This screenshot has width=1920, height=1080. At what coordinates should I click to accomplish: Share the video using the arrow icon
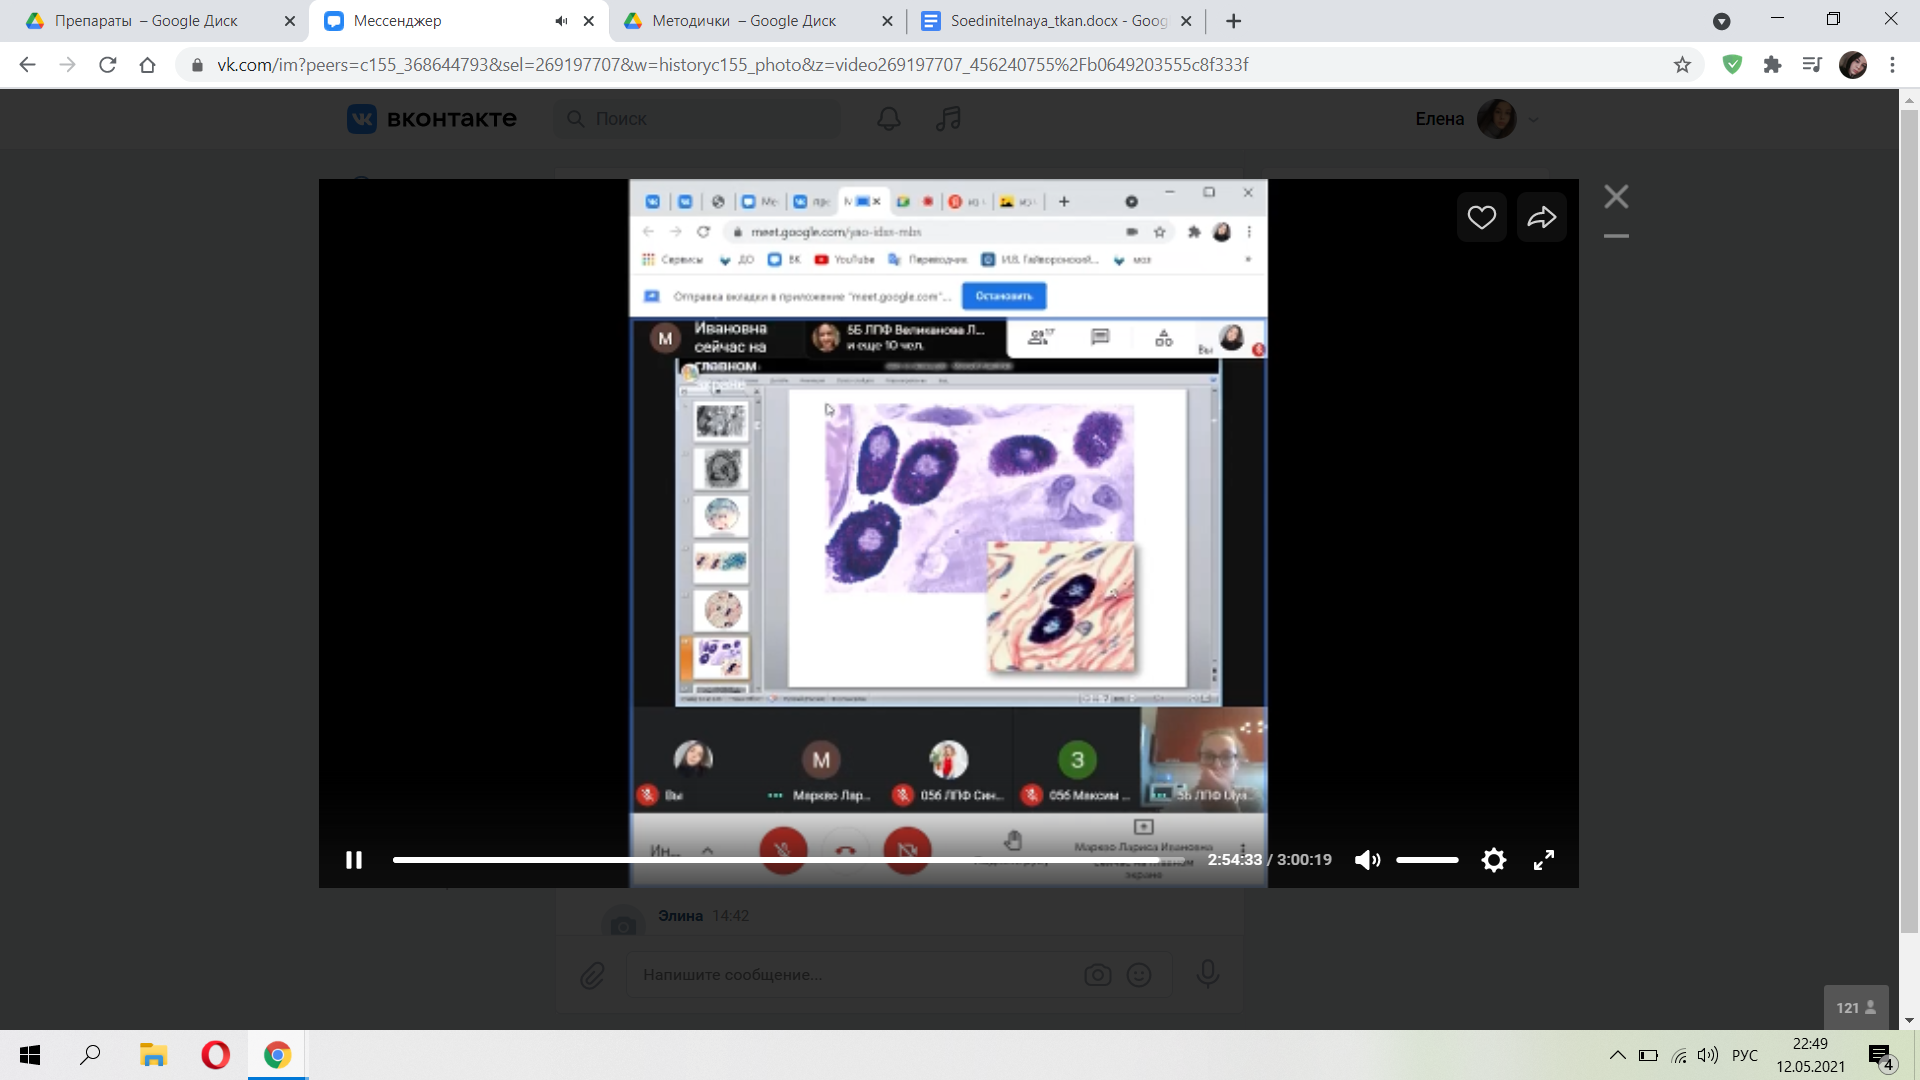pos(1542,217)
